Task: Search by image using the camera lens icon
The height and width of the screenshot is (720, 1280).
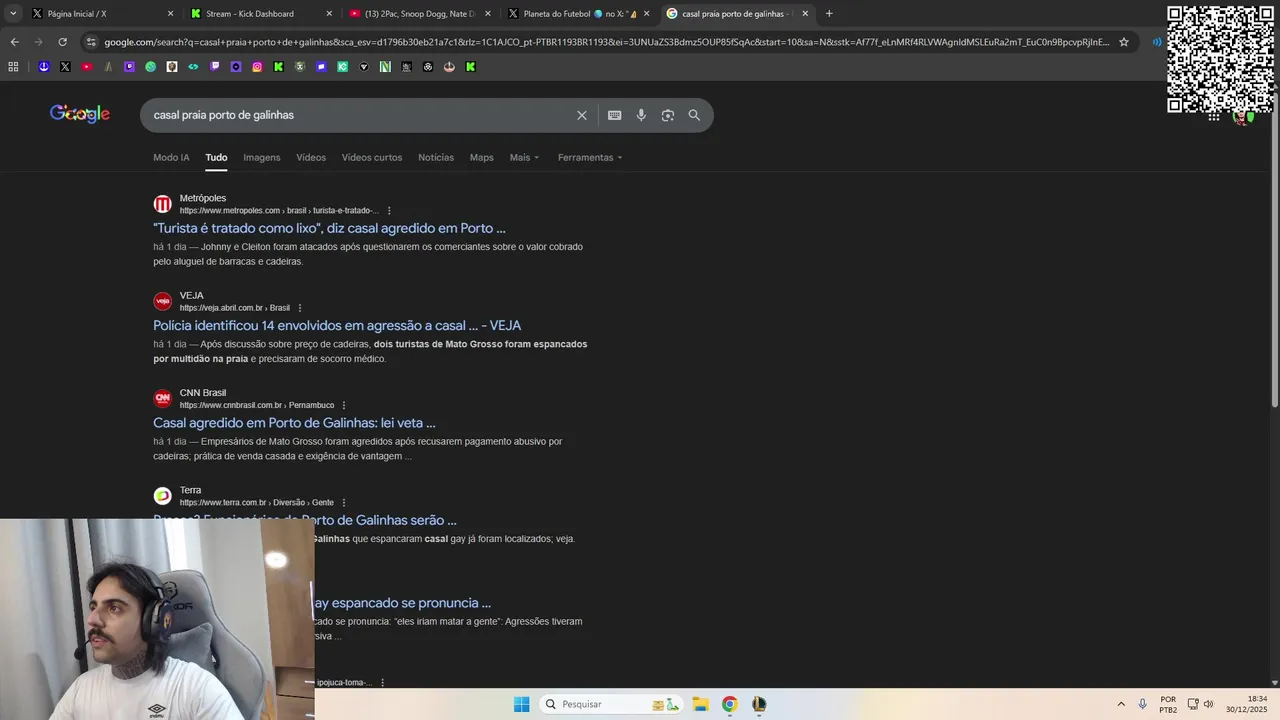Action: [668, 115]
